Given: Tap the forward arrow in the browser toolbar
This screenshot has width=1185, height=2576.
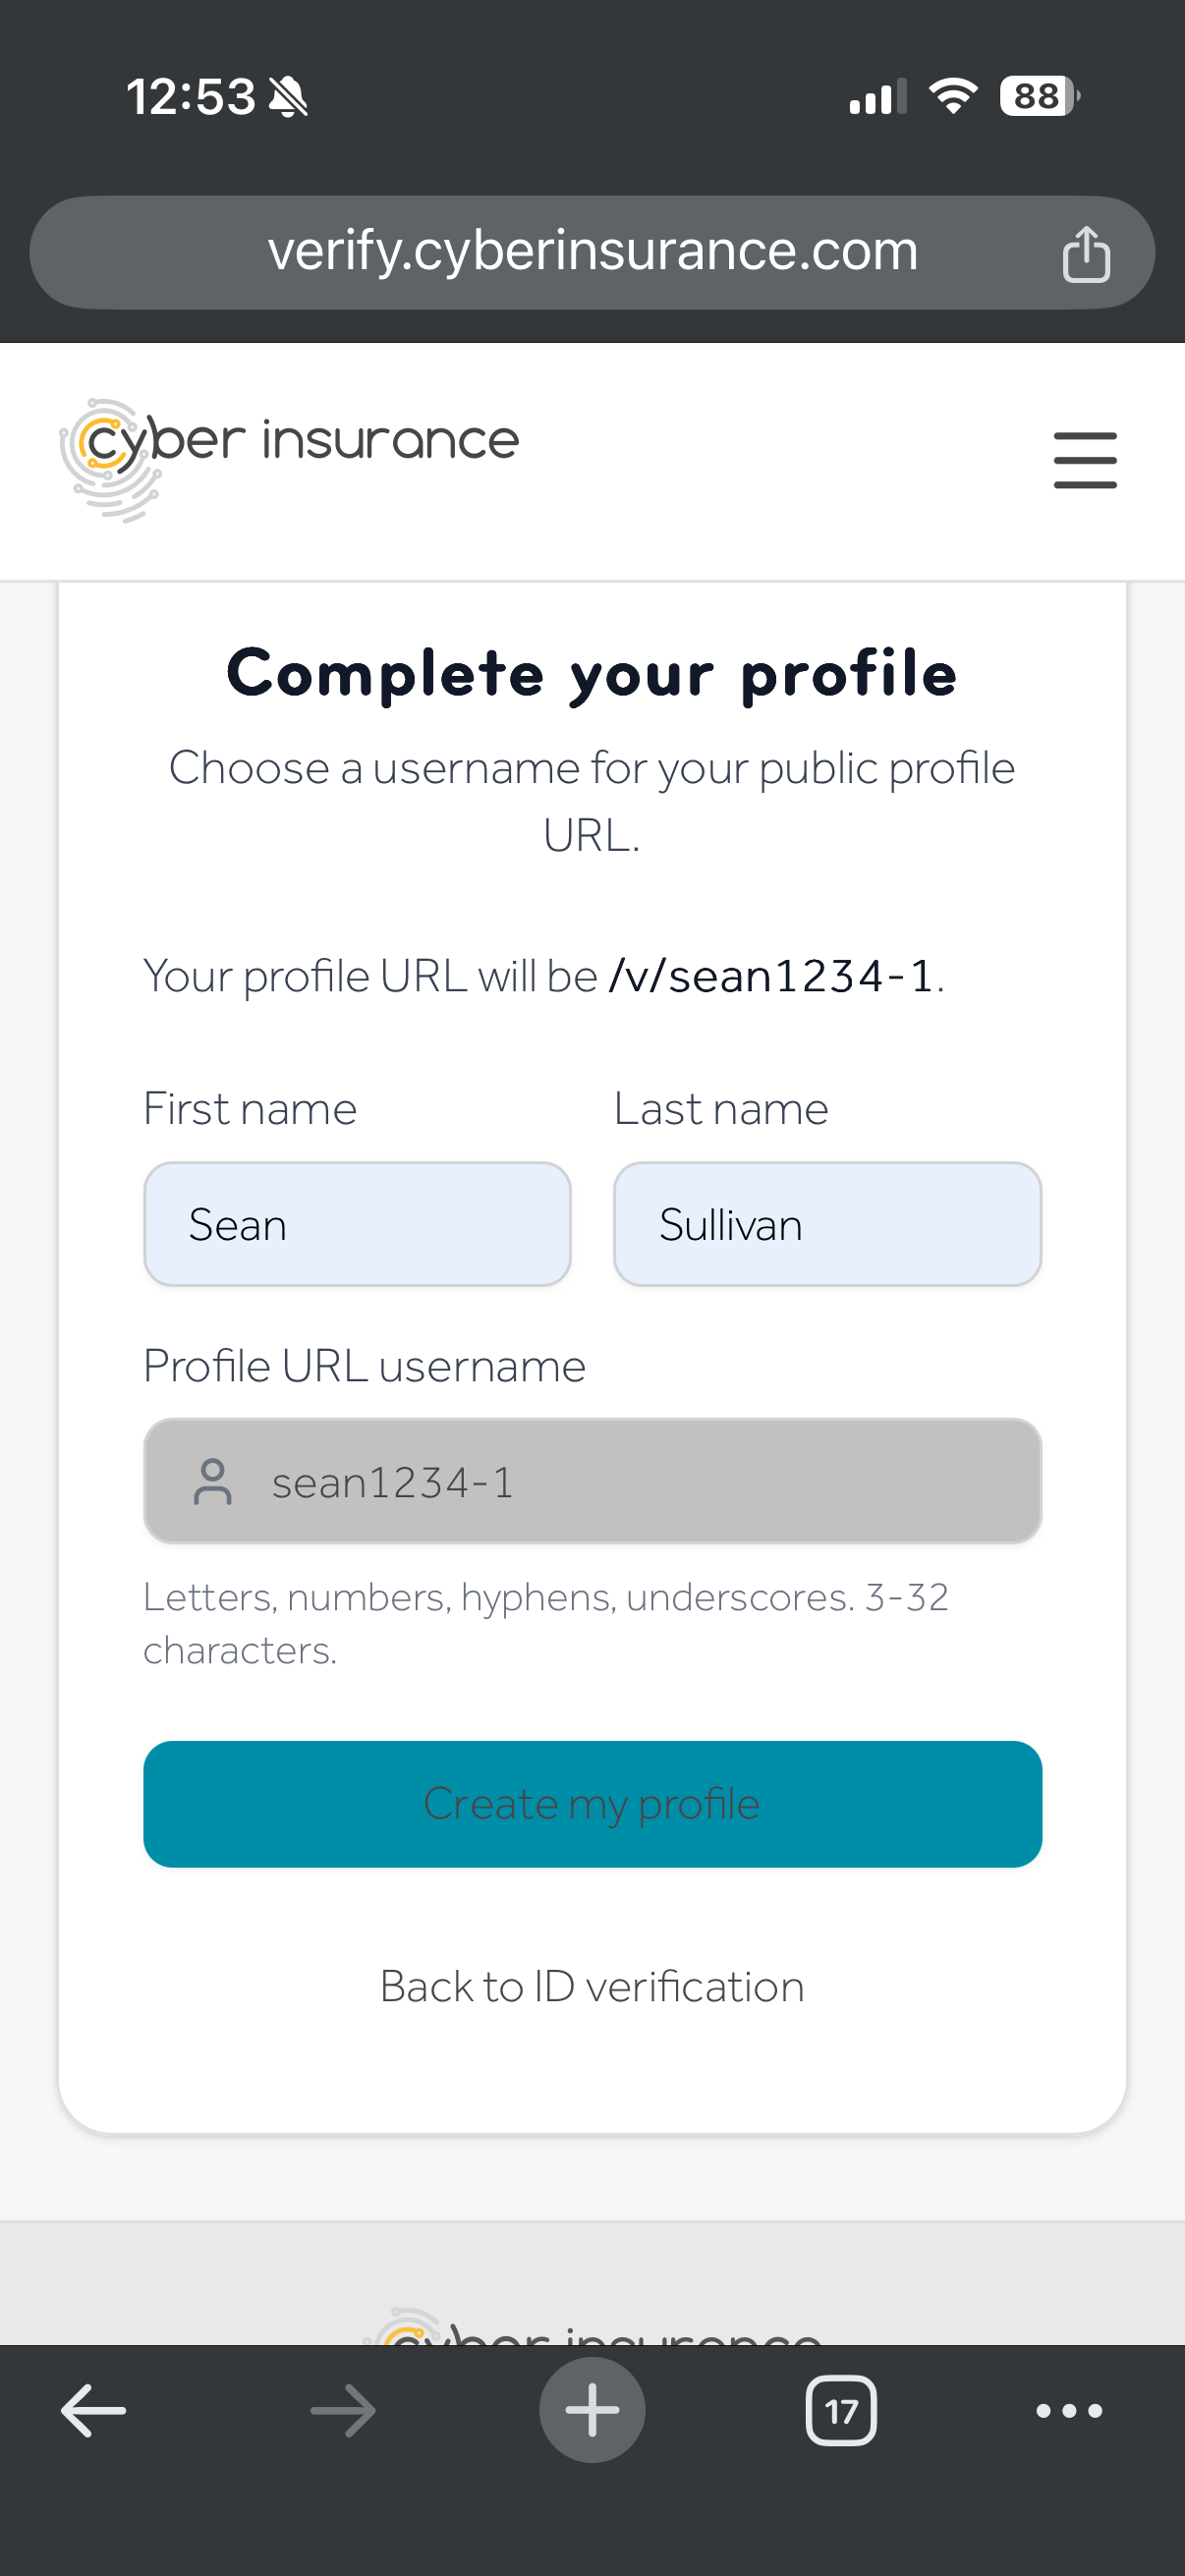Looking at the screenshot, I should tap(341, 2410).
